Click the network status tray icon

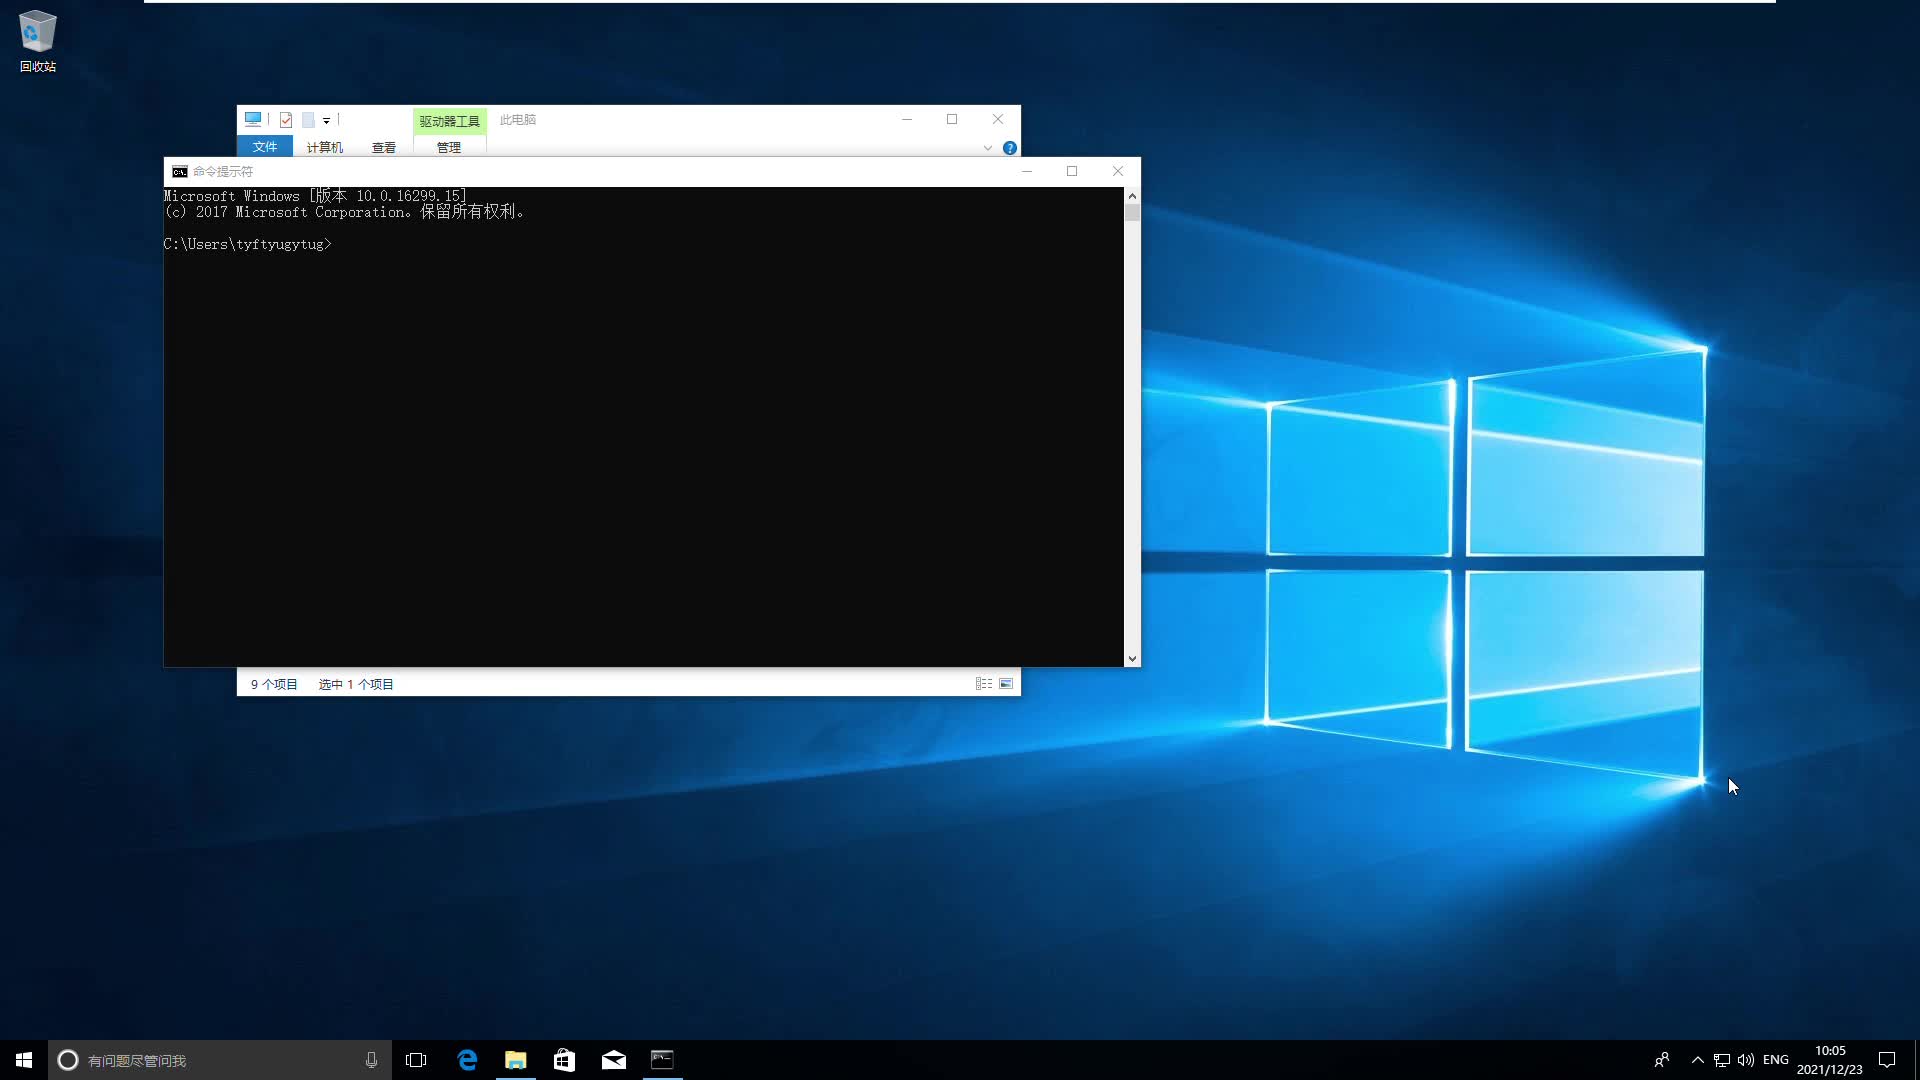[x=1722, y=1060]
